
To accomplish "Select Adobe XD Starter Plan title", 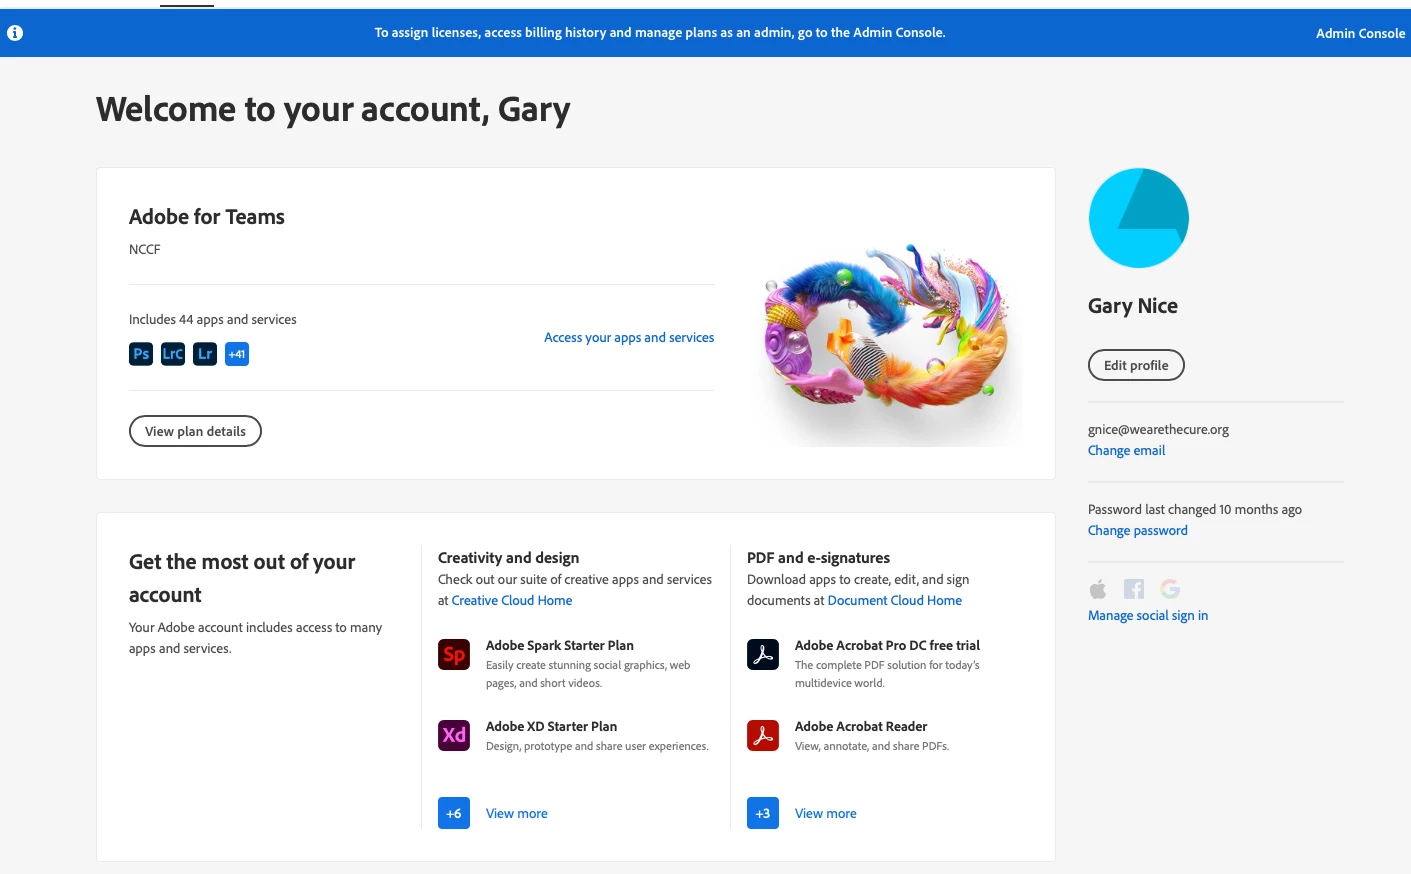I will (x=551, y=727).
